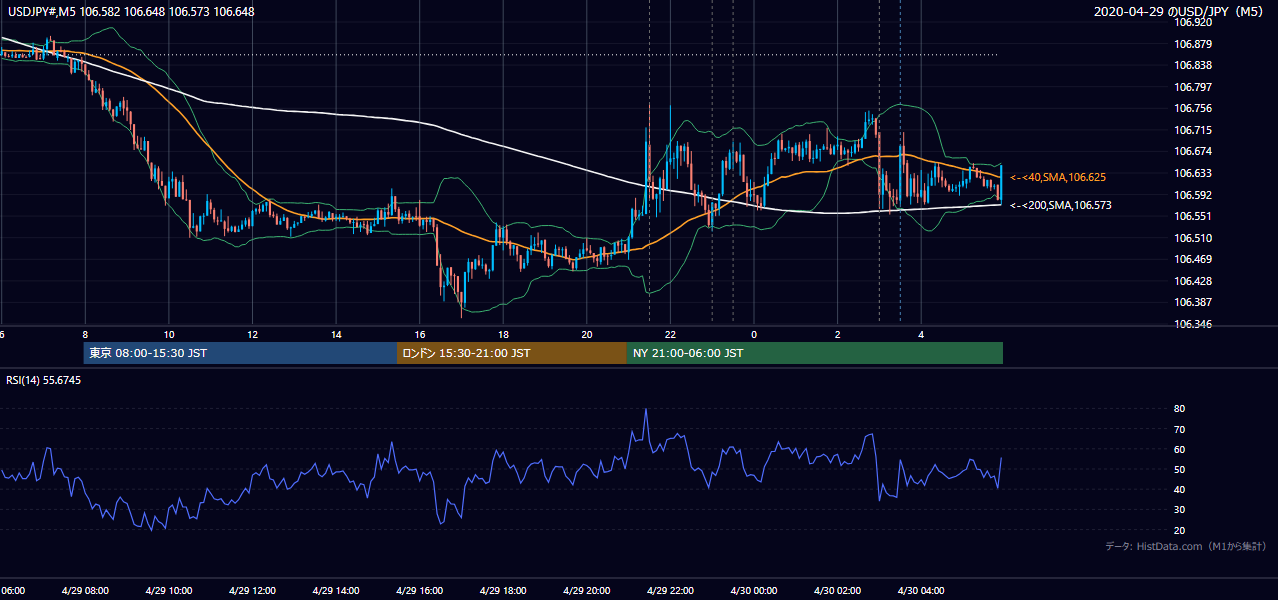Click price axis value 106.633
Image resolution: width=1278 pixels, height=600 pixels.
1193,173
